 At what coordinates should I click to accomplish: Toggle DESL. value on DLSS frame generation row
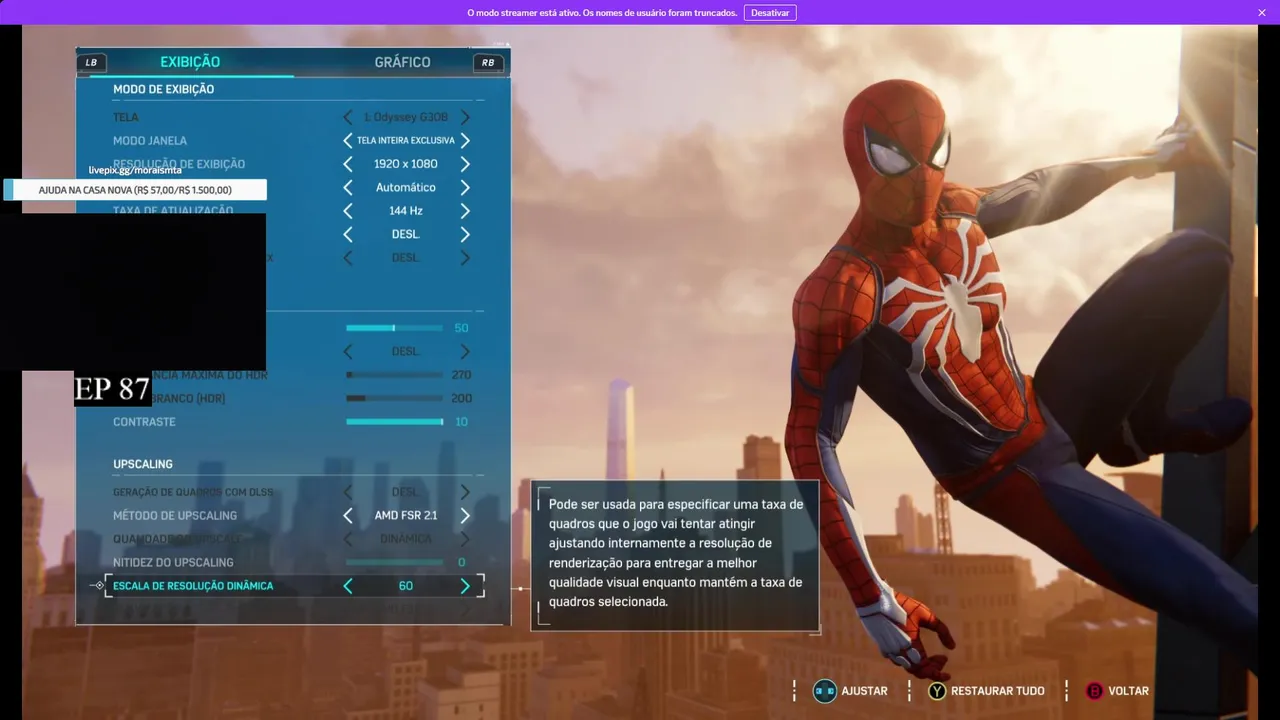point(406,492)
